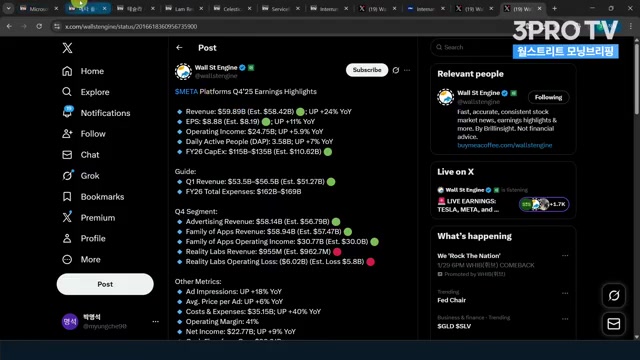Close the Microsoft tab
Screen dimensions: 640x360
pyautogui.click(x=56, y=9)
